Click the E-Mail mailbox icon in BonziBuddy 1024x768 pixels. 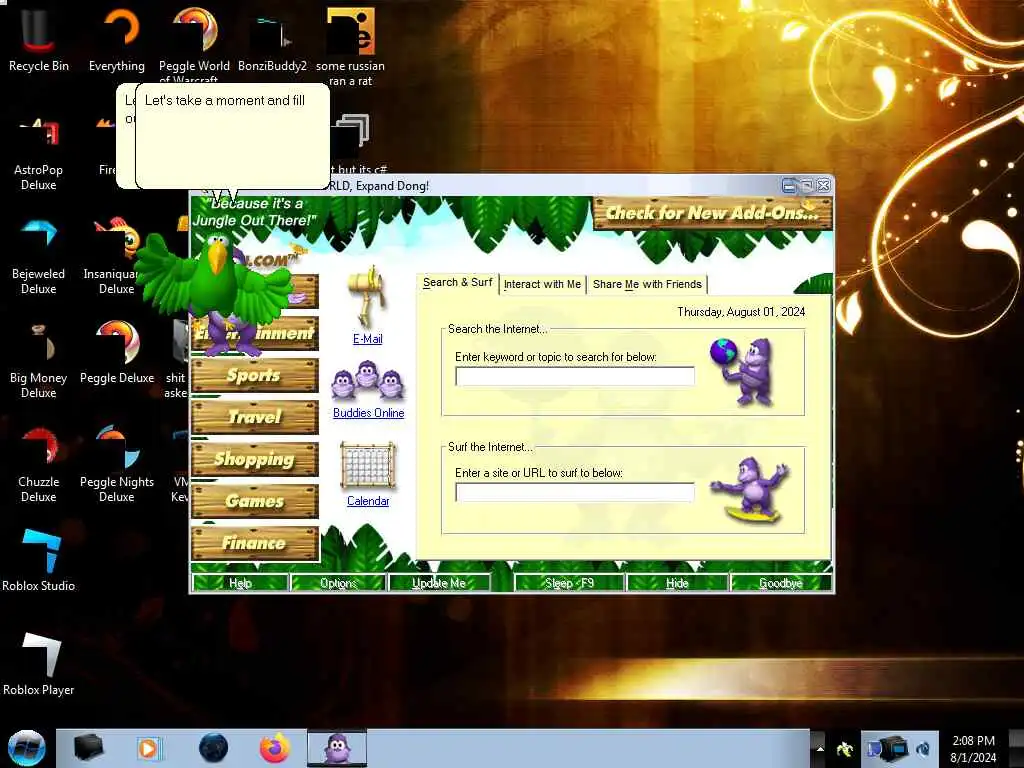(369, 295)
